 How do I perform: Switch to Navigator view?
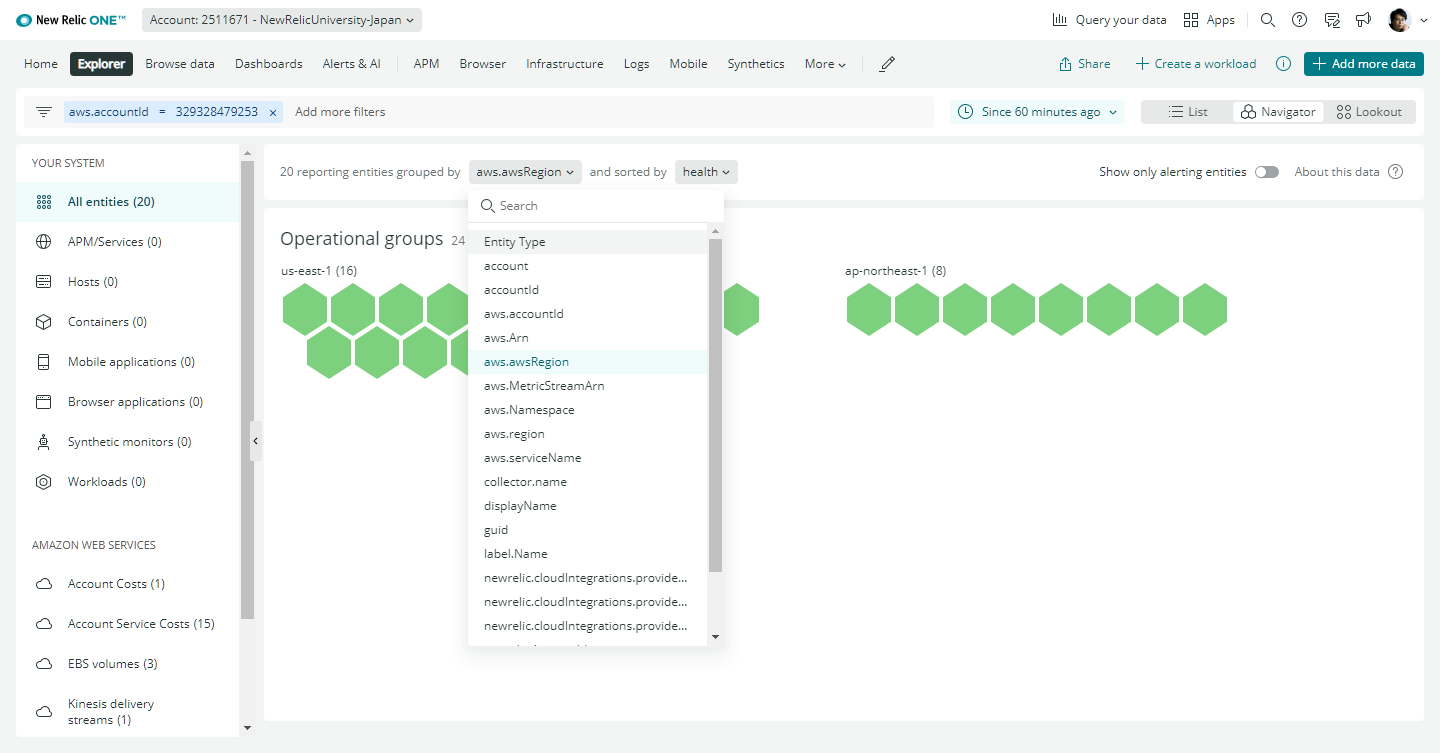point(1278,112)
